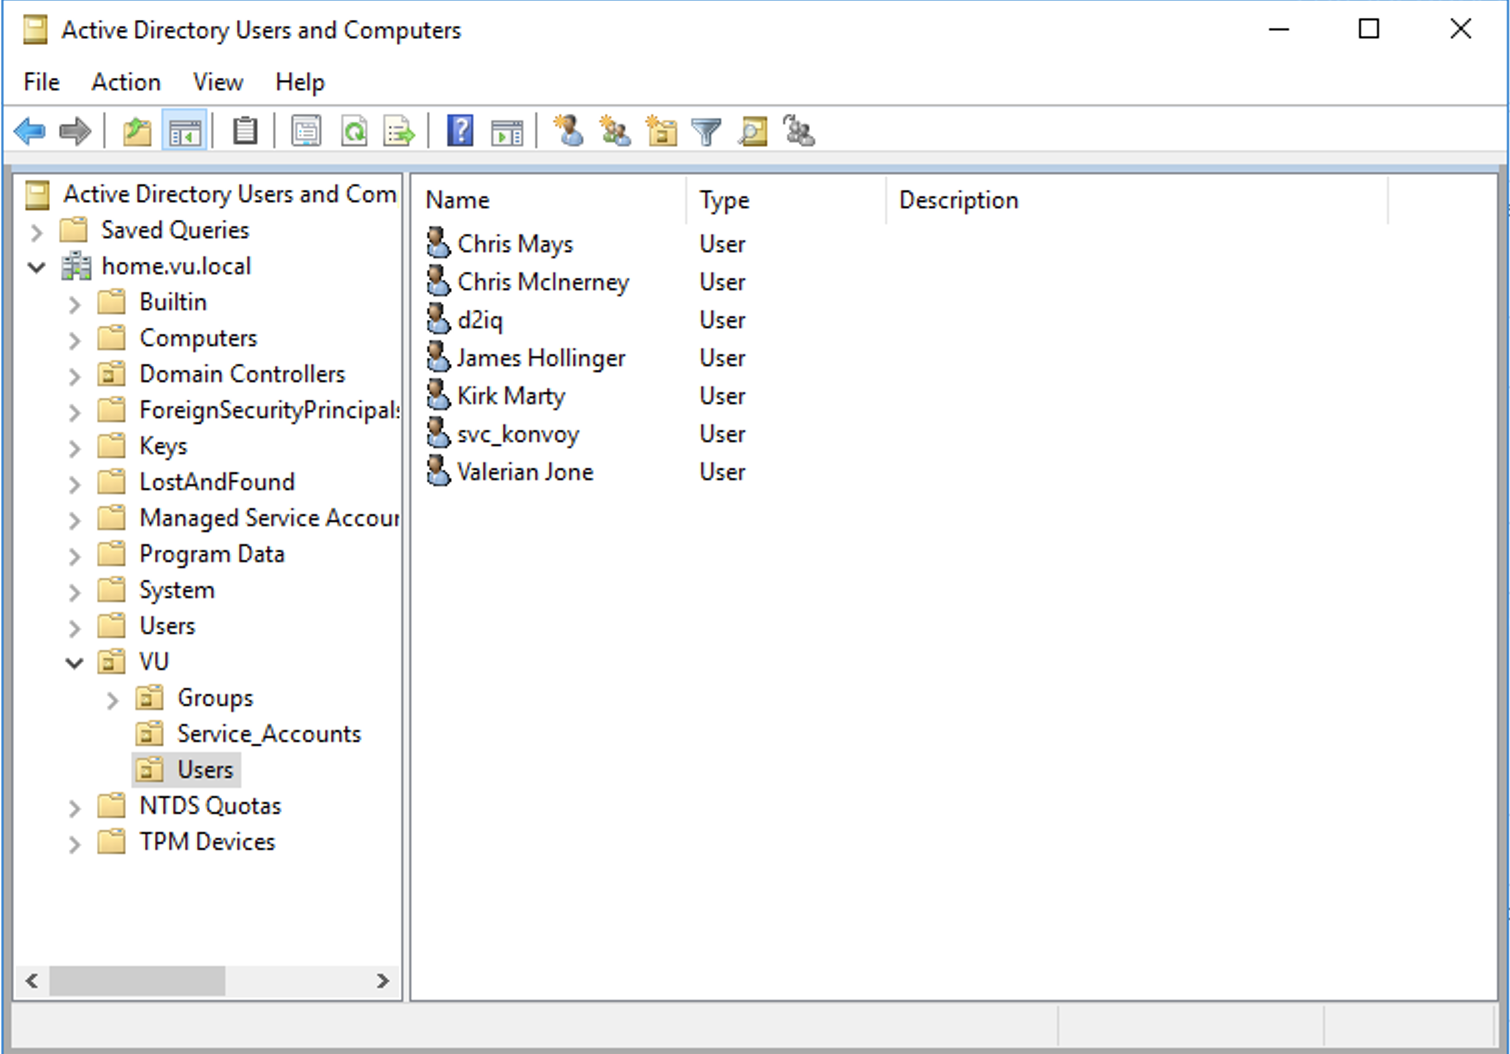The image size is (1510, 1054).
Task: Click the tree pane horizontal scrollbar thumb
Action: 137,981
